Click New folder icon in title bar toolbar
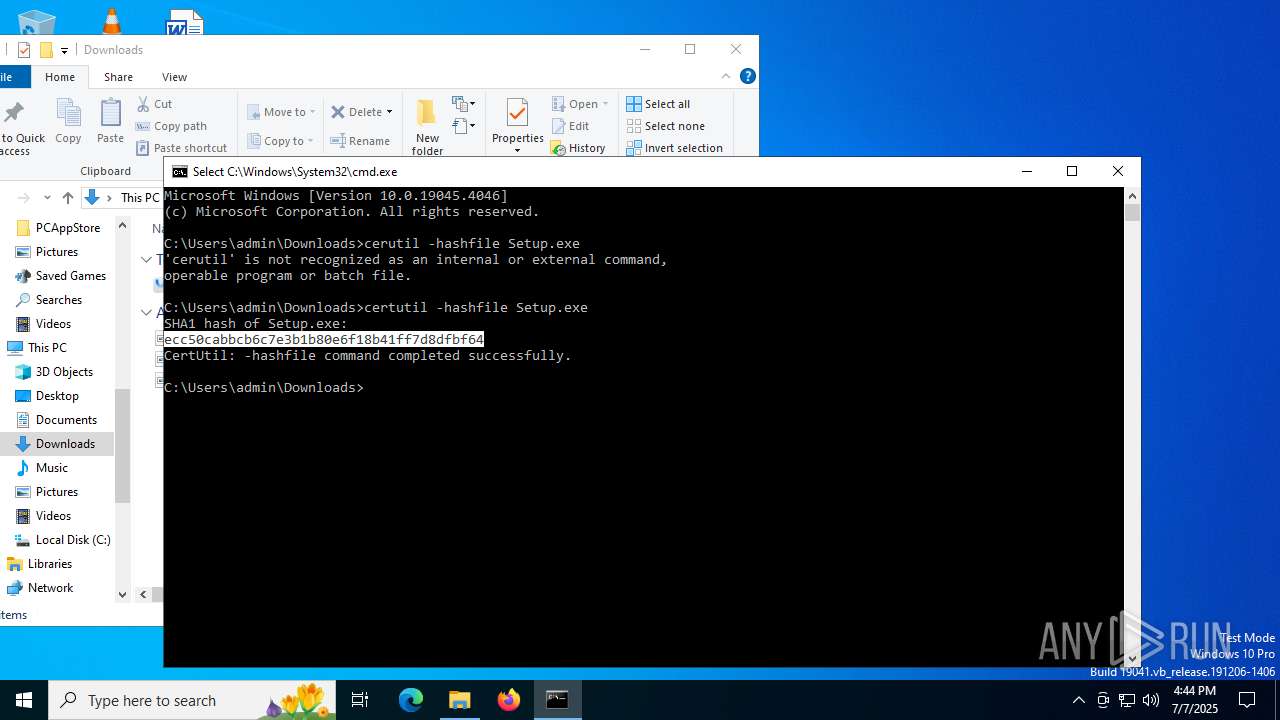 (x=46, y=50)
